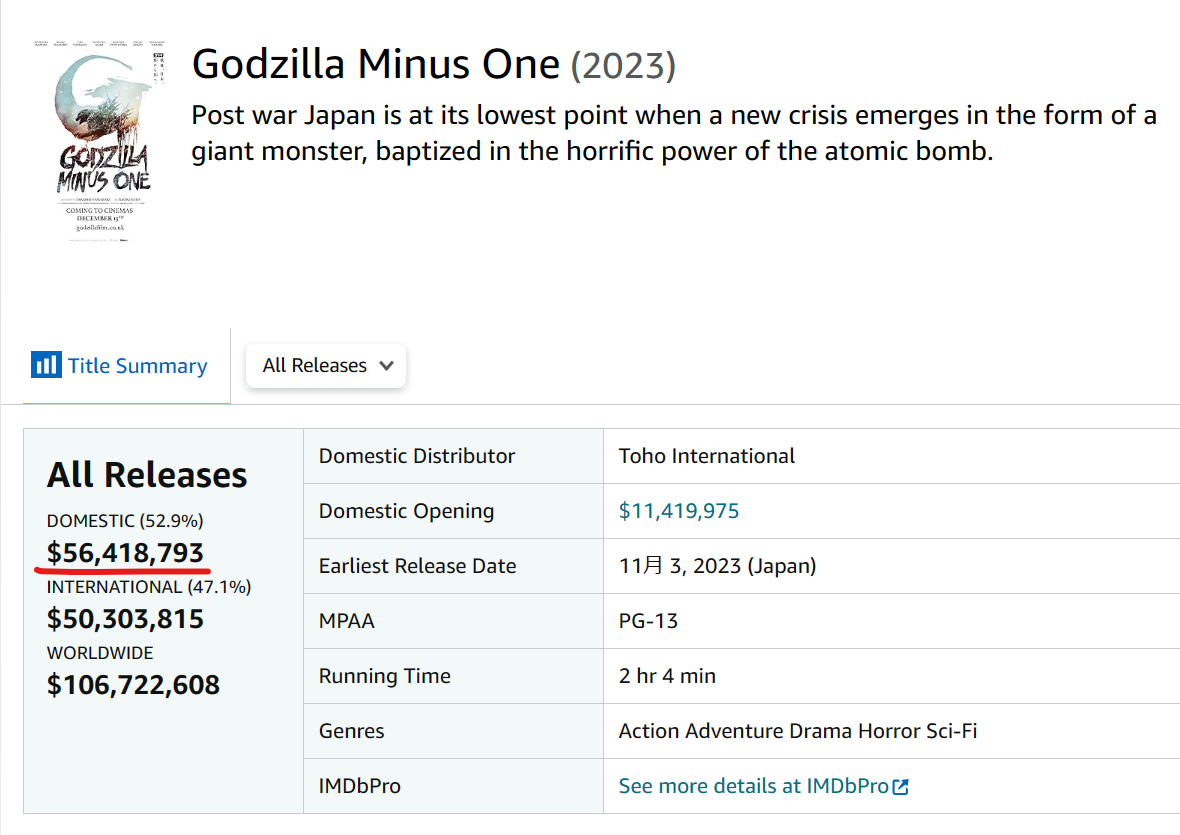
Task: Click the Toho International distributor value
Action: (707, 456)
